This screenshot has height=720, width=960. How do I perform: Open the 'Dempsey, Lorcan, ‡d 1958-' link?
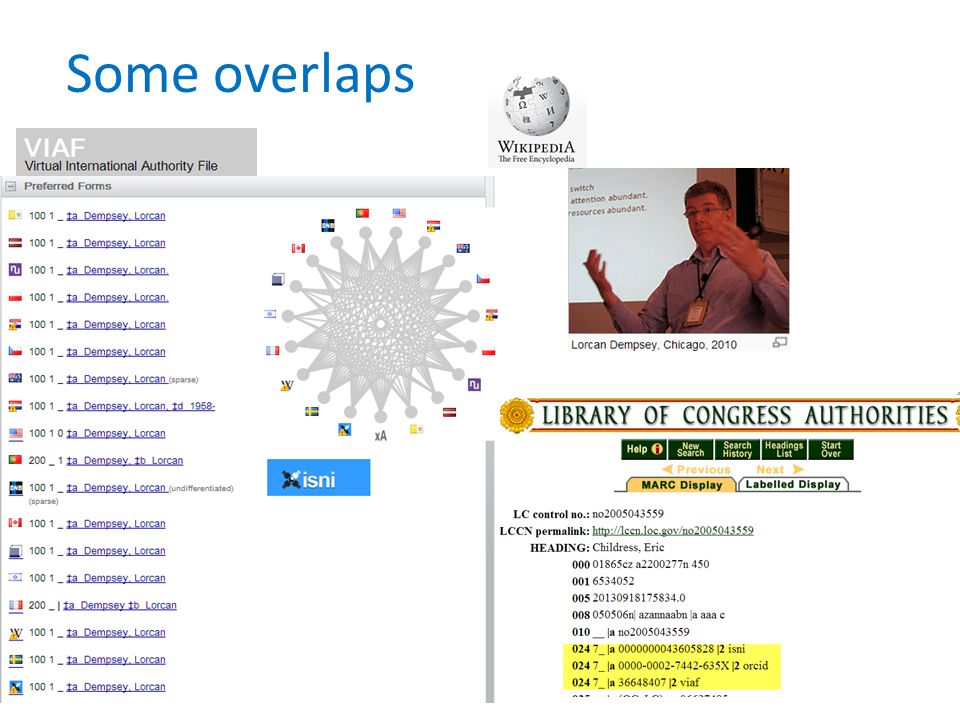[141, 406]
